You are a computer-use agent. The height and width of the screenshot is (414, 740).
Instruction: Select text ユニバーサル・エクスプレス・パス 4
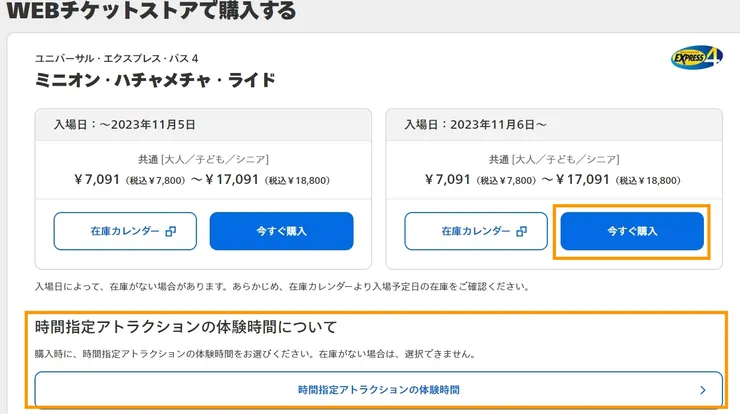117,59
